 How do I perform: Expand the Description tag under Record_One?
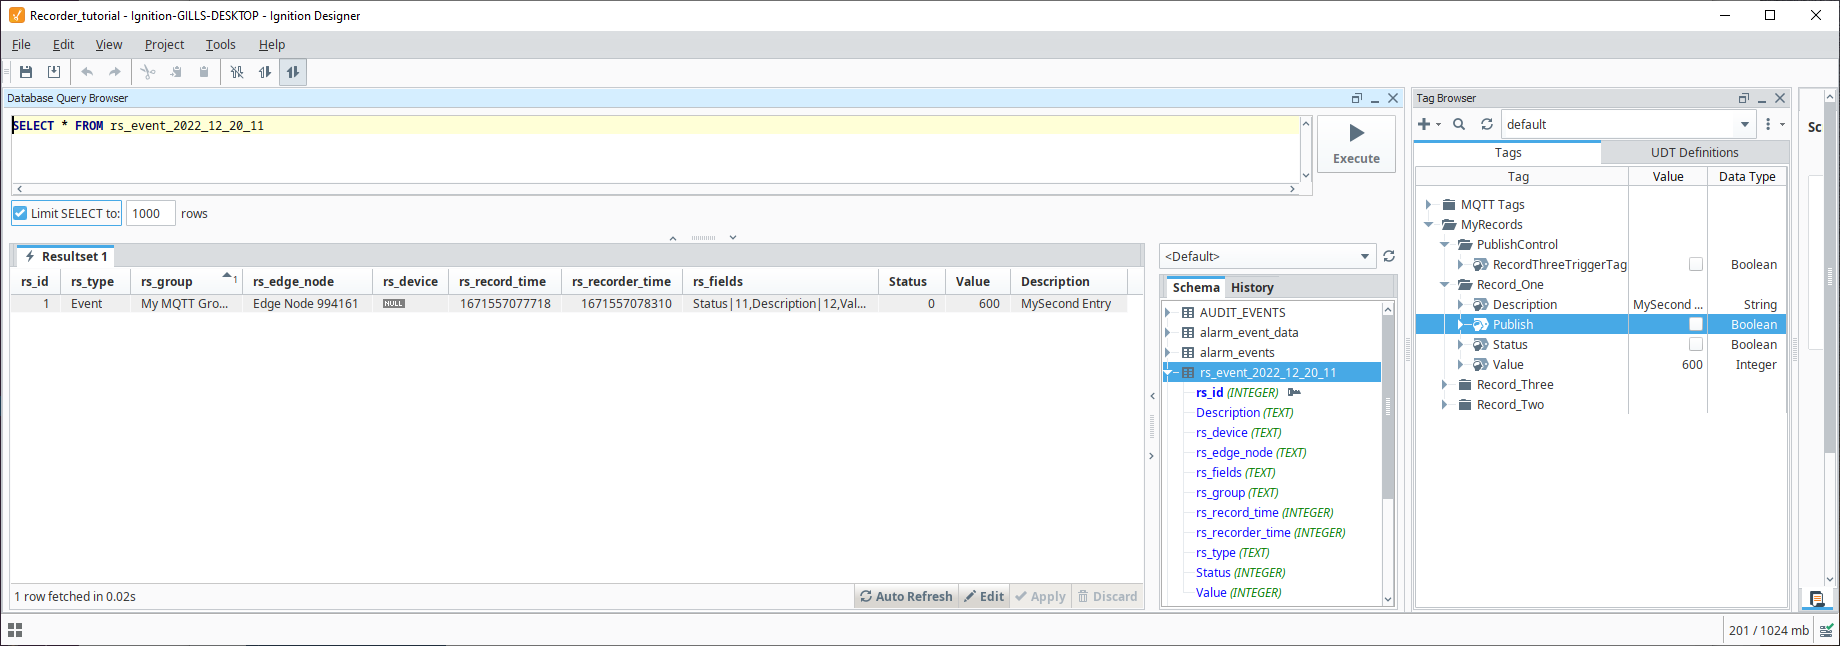click(1460, 304)
